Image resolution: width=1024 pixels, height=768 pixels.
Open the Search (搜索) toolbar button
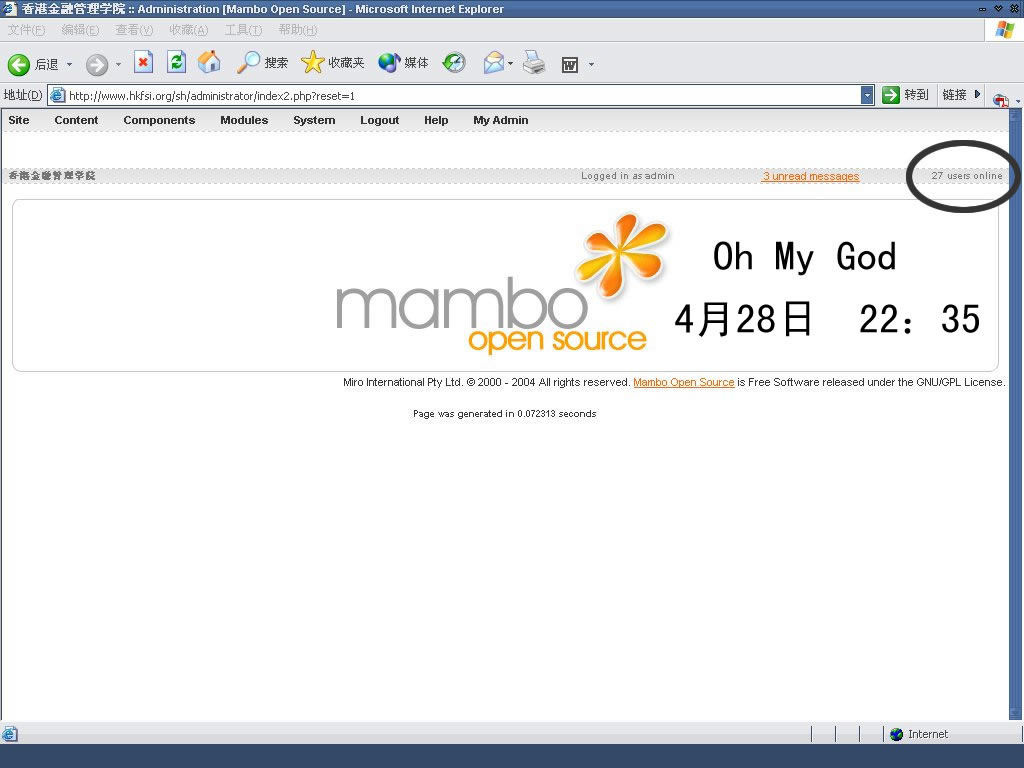click(262, 63)
